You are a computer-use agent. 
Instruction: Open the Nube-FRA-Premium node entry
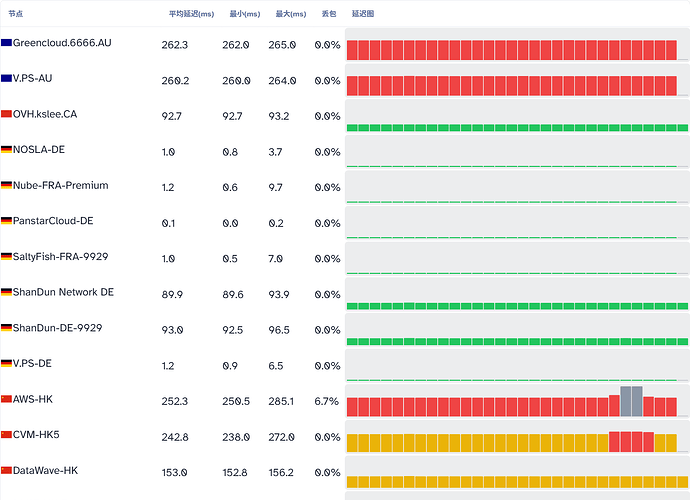60,185
